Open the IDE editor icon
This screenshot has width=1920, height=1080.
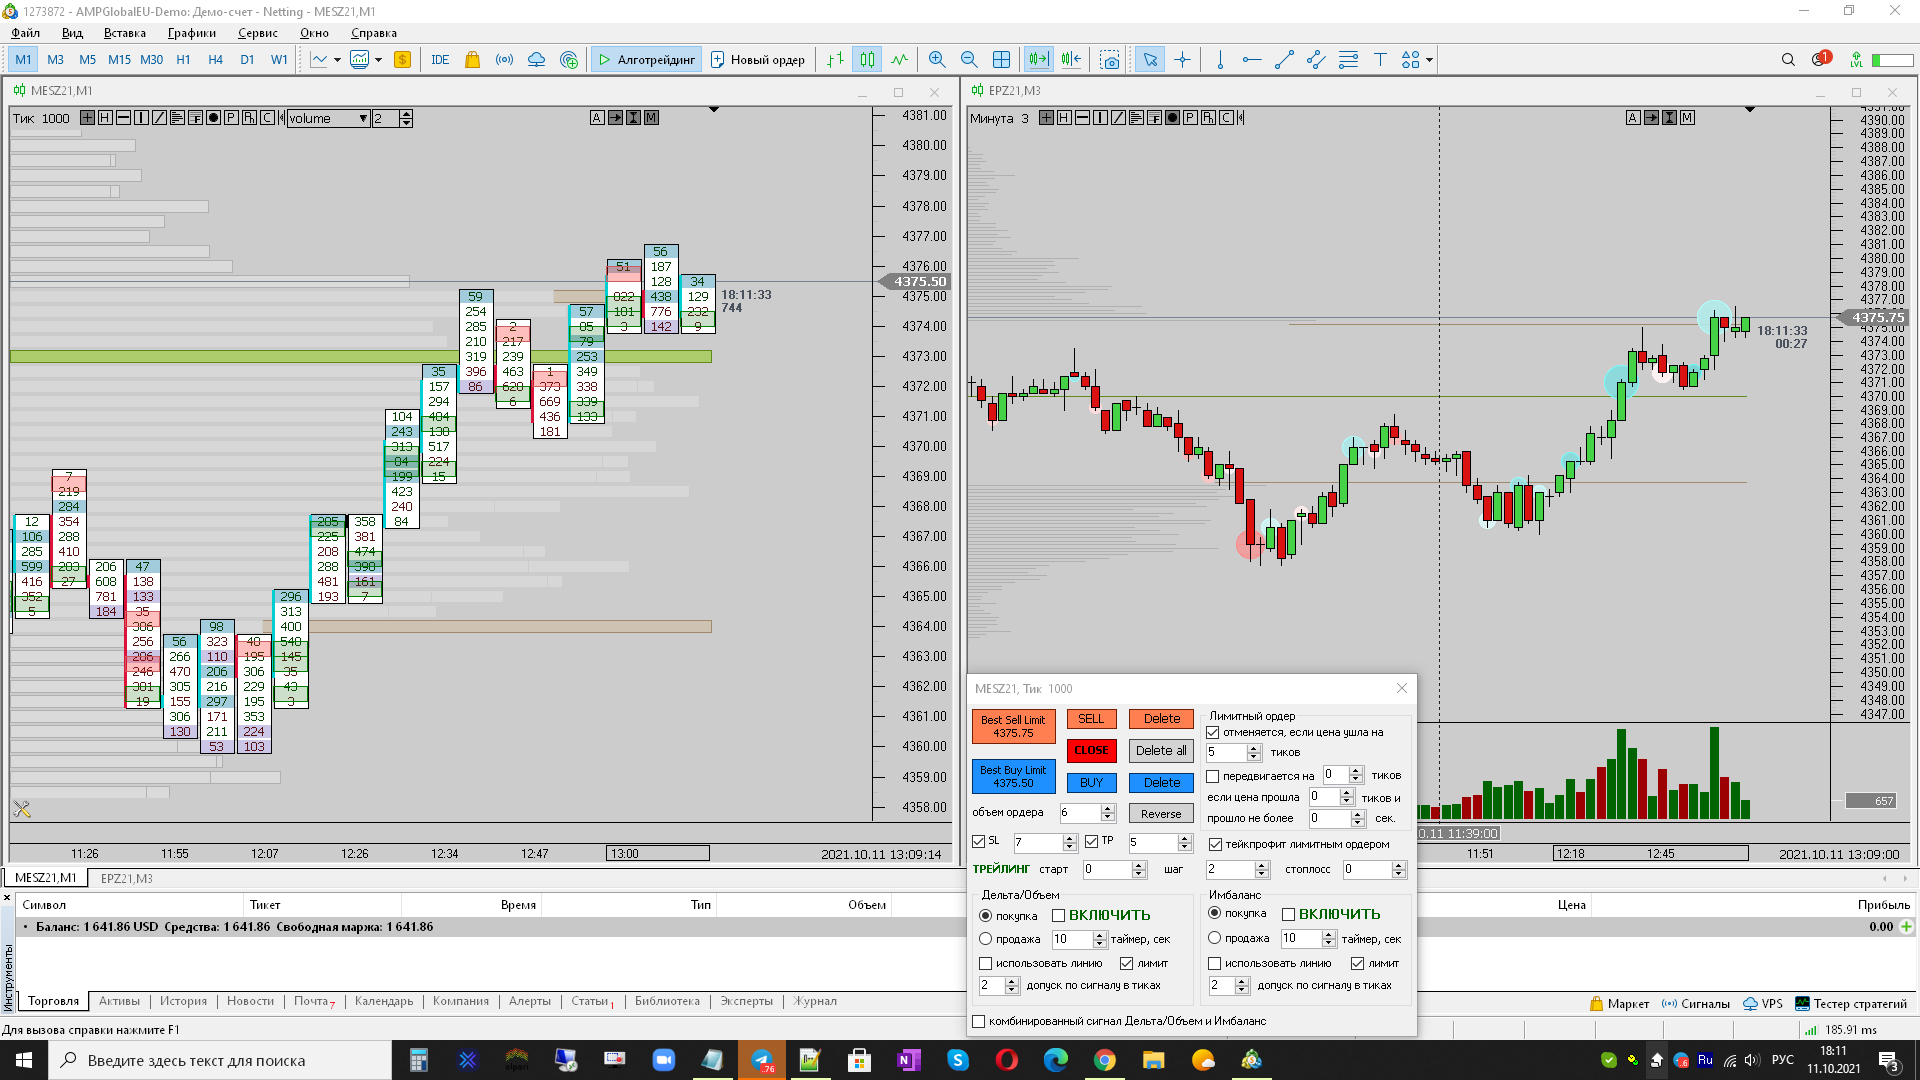(440, 60)
